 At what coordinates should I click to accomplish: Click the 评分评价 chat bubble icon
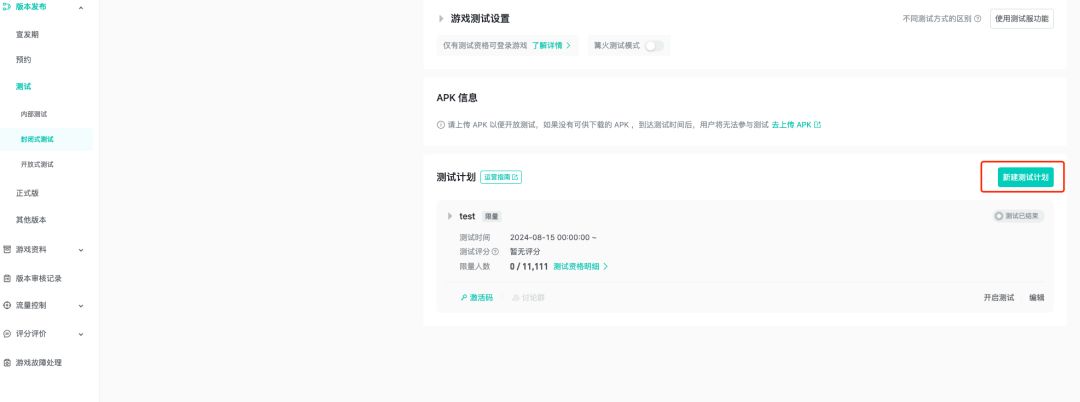click(7, 333)
